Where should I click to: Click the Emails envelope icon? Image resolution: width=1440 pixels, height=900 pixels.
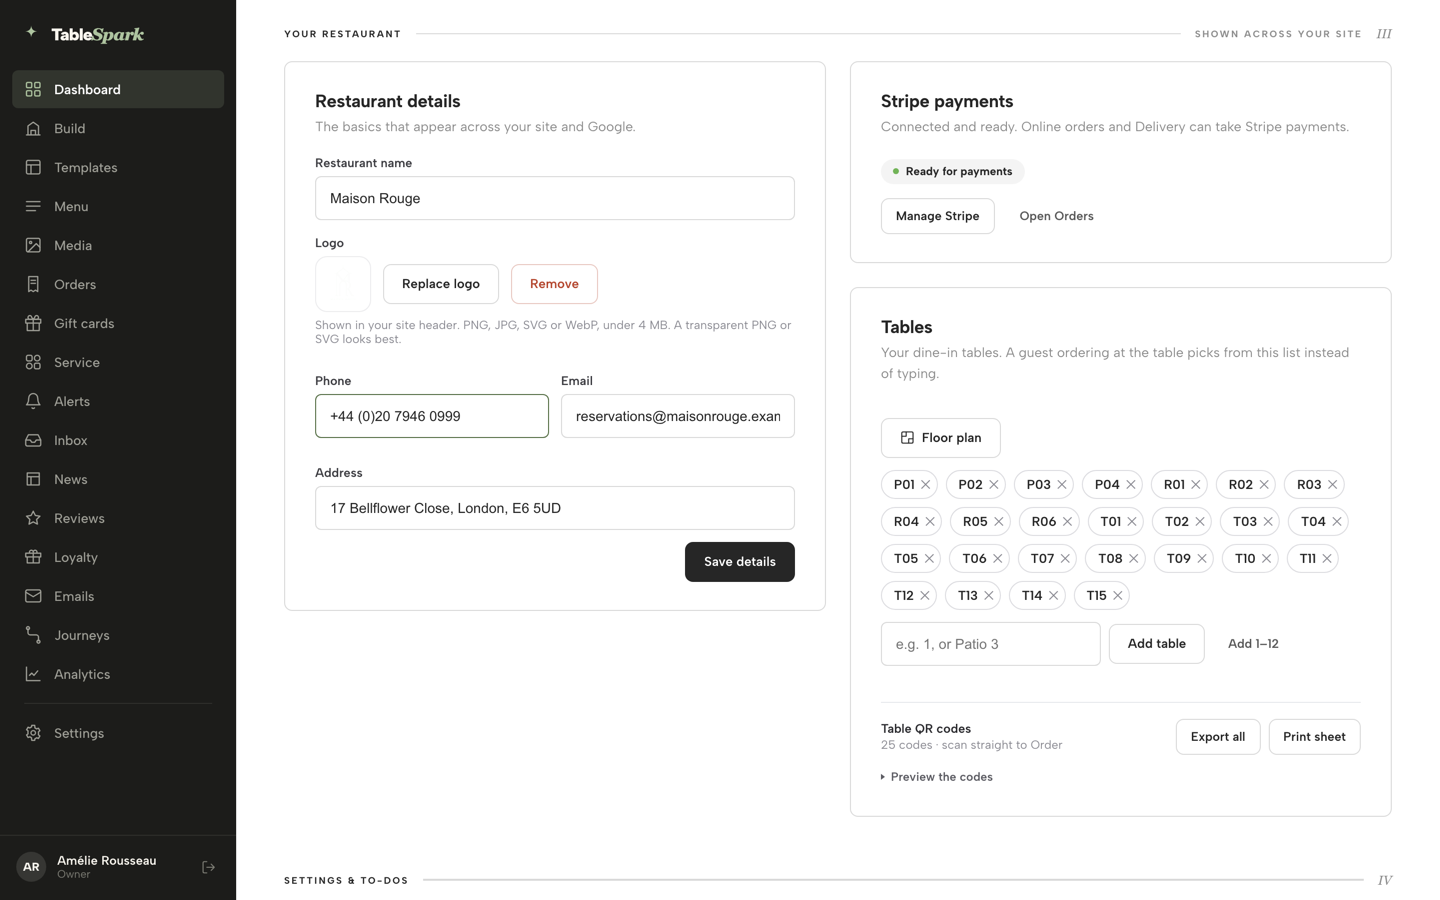pos(33,596)
